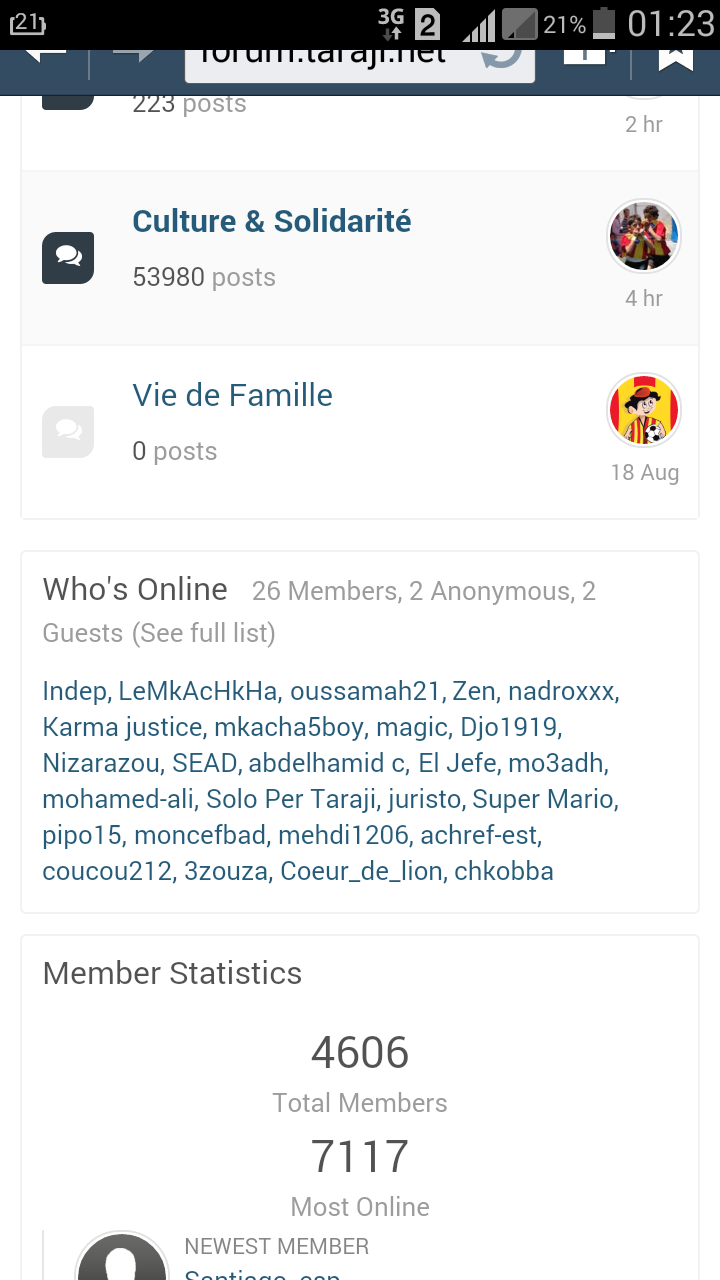
Task: Open Karma justice's member profile
Action: click(x=122, y=727)
